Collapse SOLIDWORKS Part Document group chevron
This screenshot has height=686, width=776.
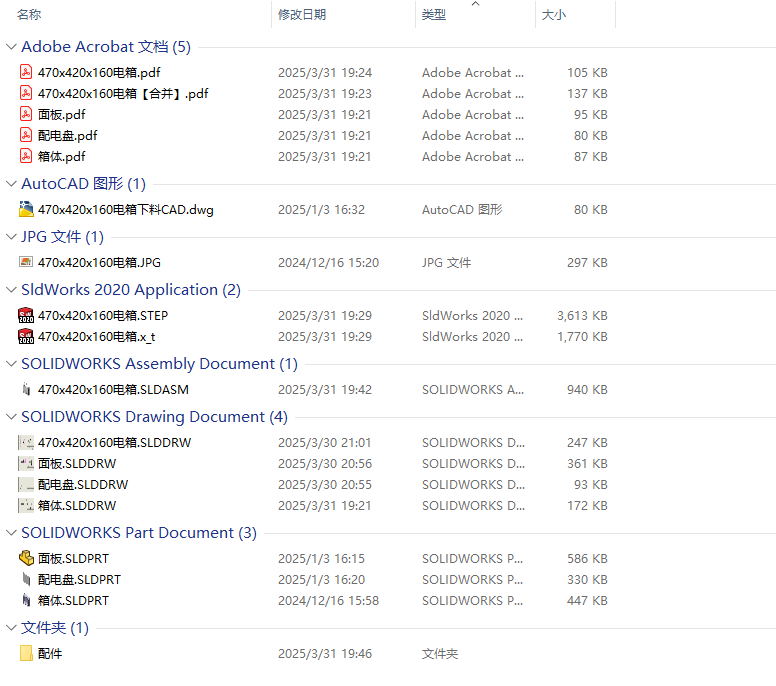click(x=11, y=533)
